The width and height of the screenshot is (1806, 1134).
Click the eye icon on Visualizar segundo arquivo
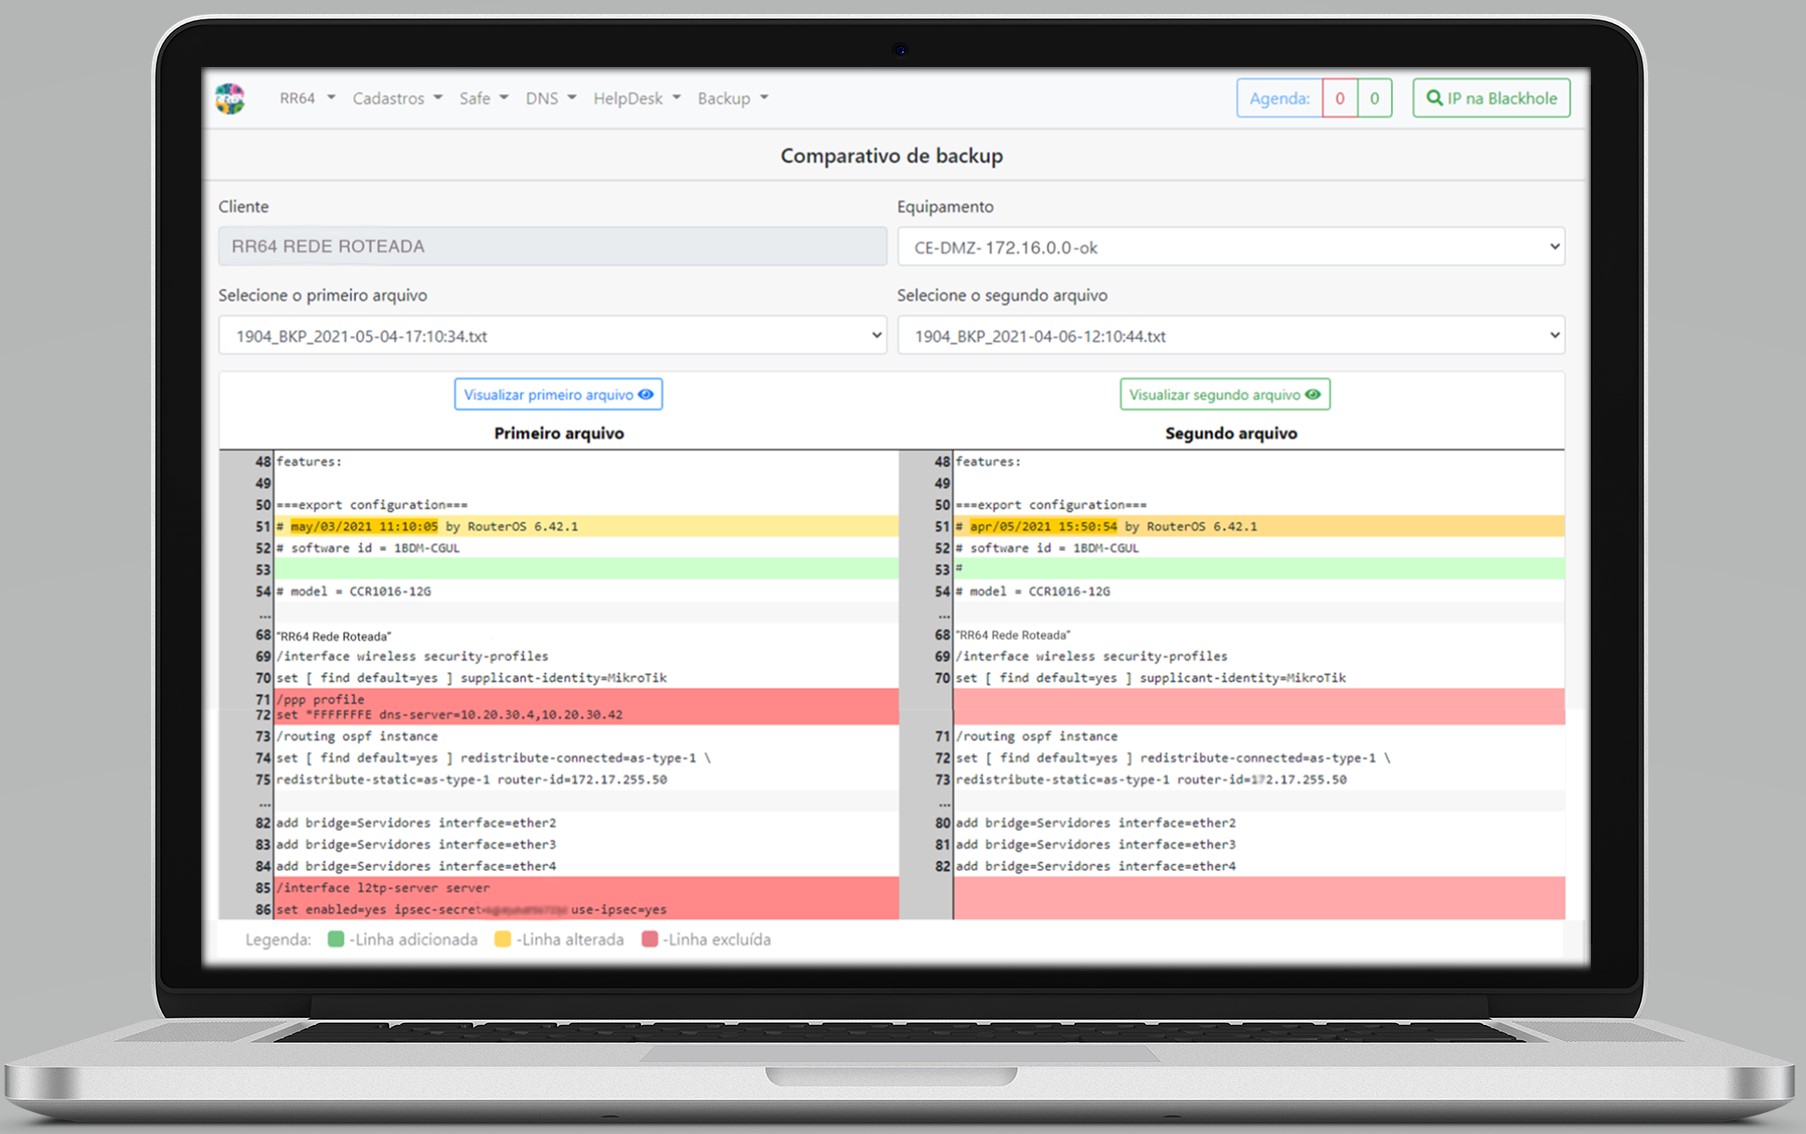[x=1313, y=394]
